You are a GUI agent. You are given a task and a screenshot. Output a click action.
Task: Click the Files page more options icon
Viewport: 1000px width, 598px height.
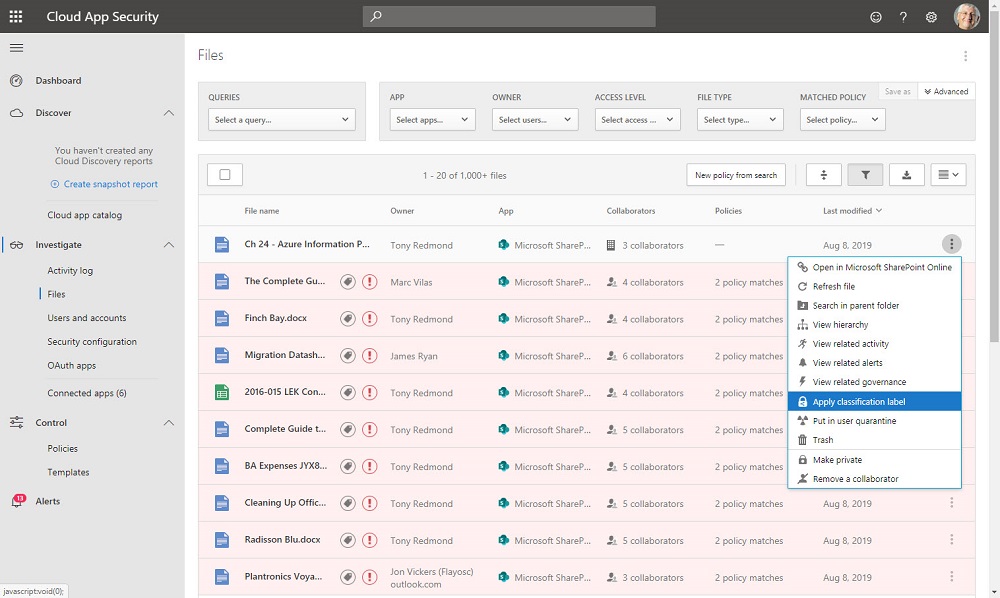[x=966, y=56]
